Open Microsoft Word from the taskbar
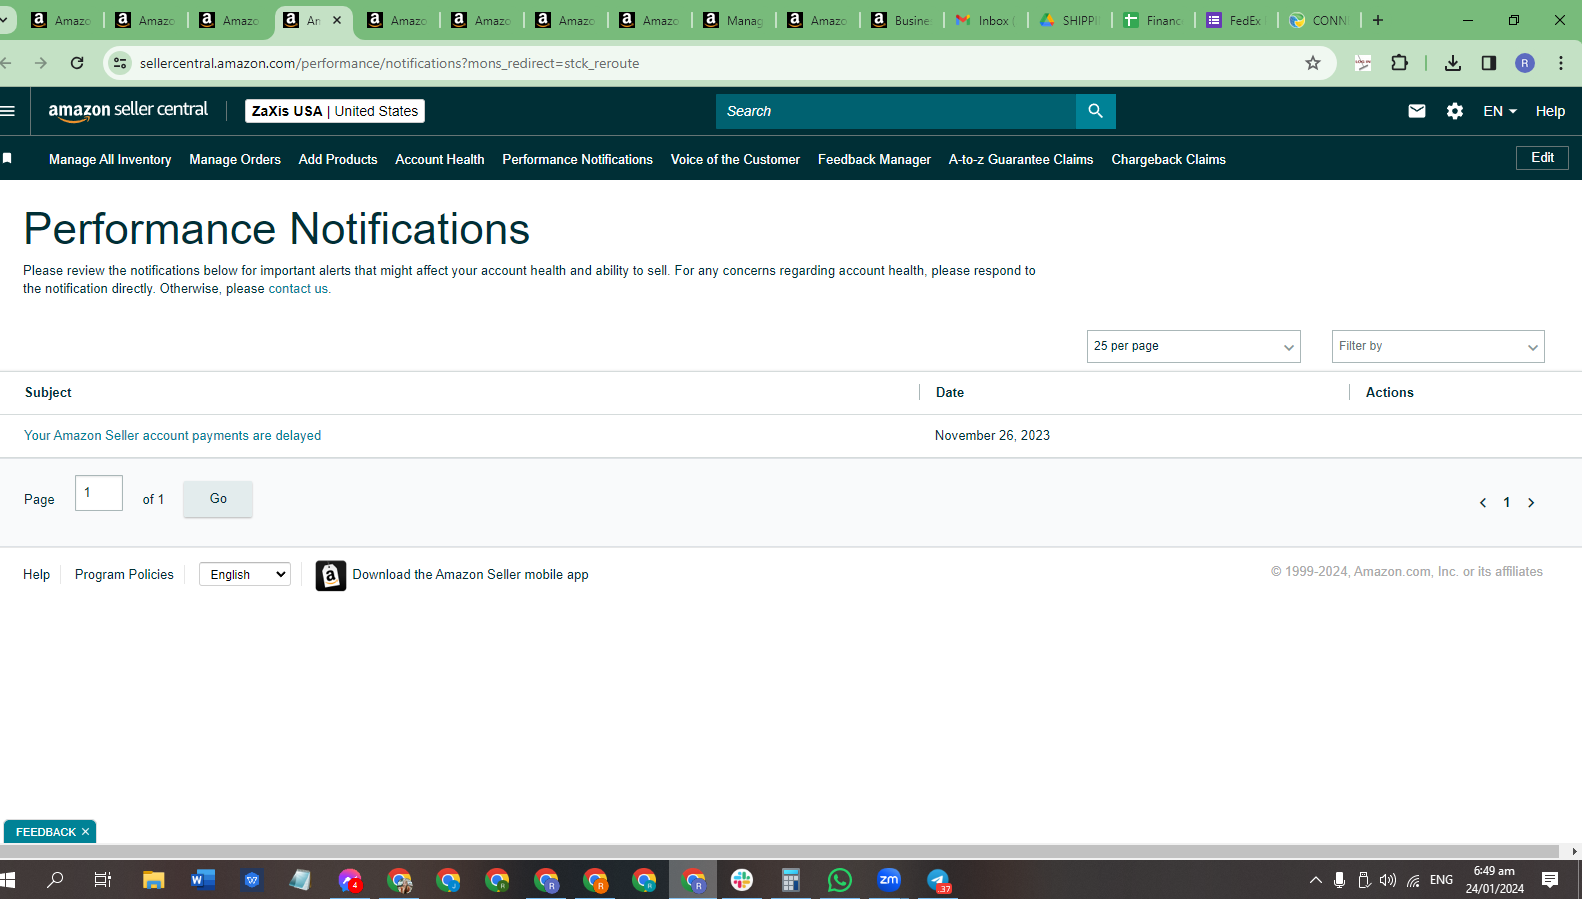 coord(203,880)
